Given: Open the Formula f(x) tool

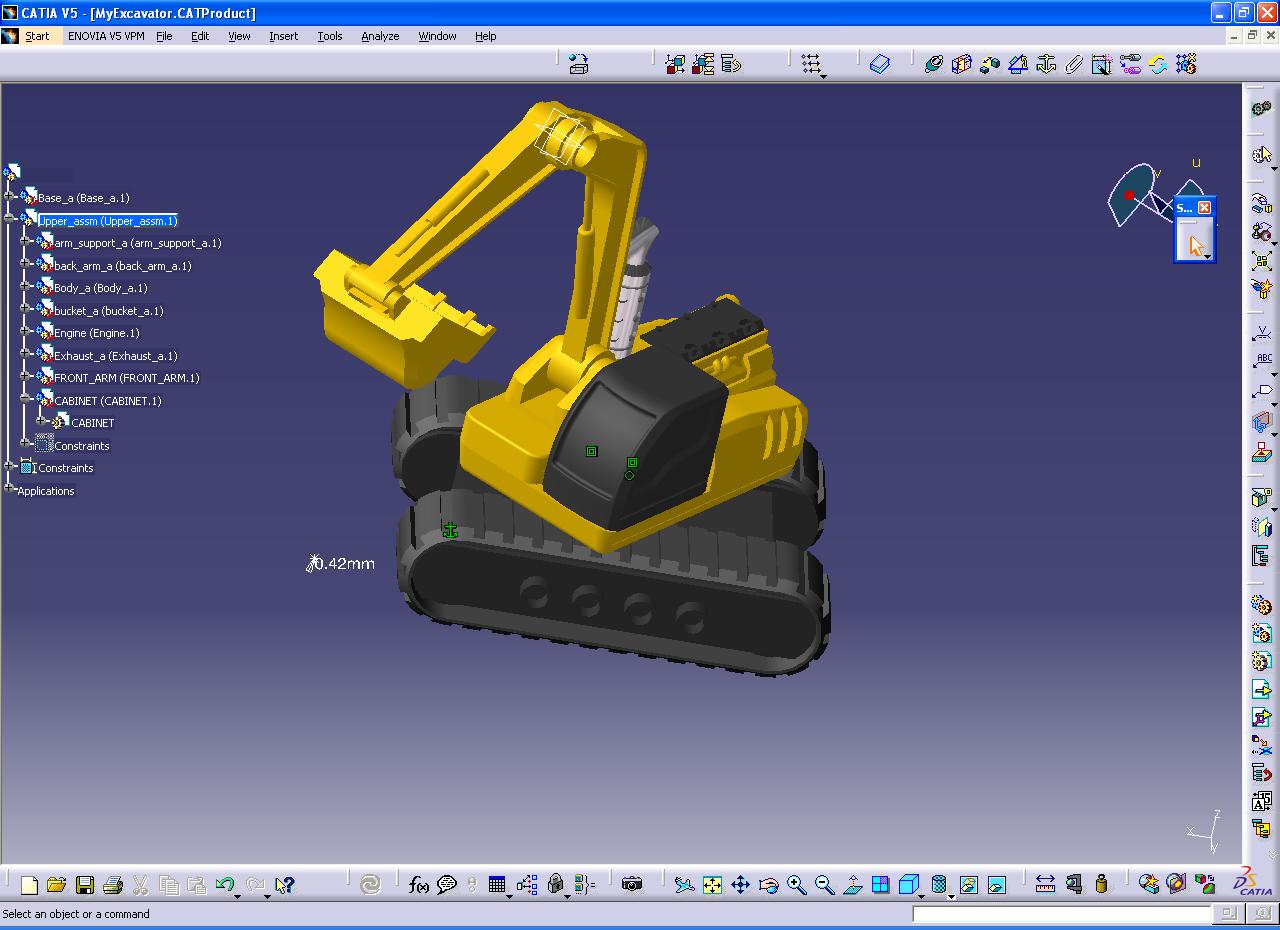Looking at the screenshot, I should tap(419, 884).
